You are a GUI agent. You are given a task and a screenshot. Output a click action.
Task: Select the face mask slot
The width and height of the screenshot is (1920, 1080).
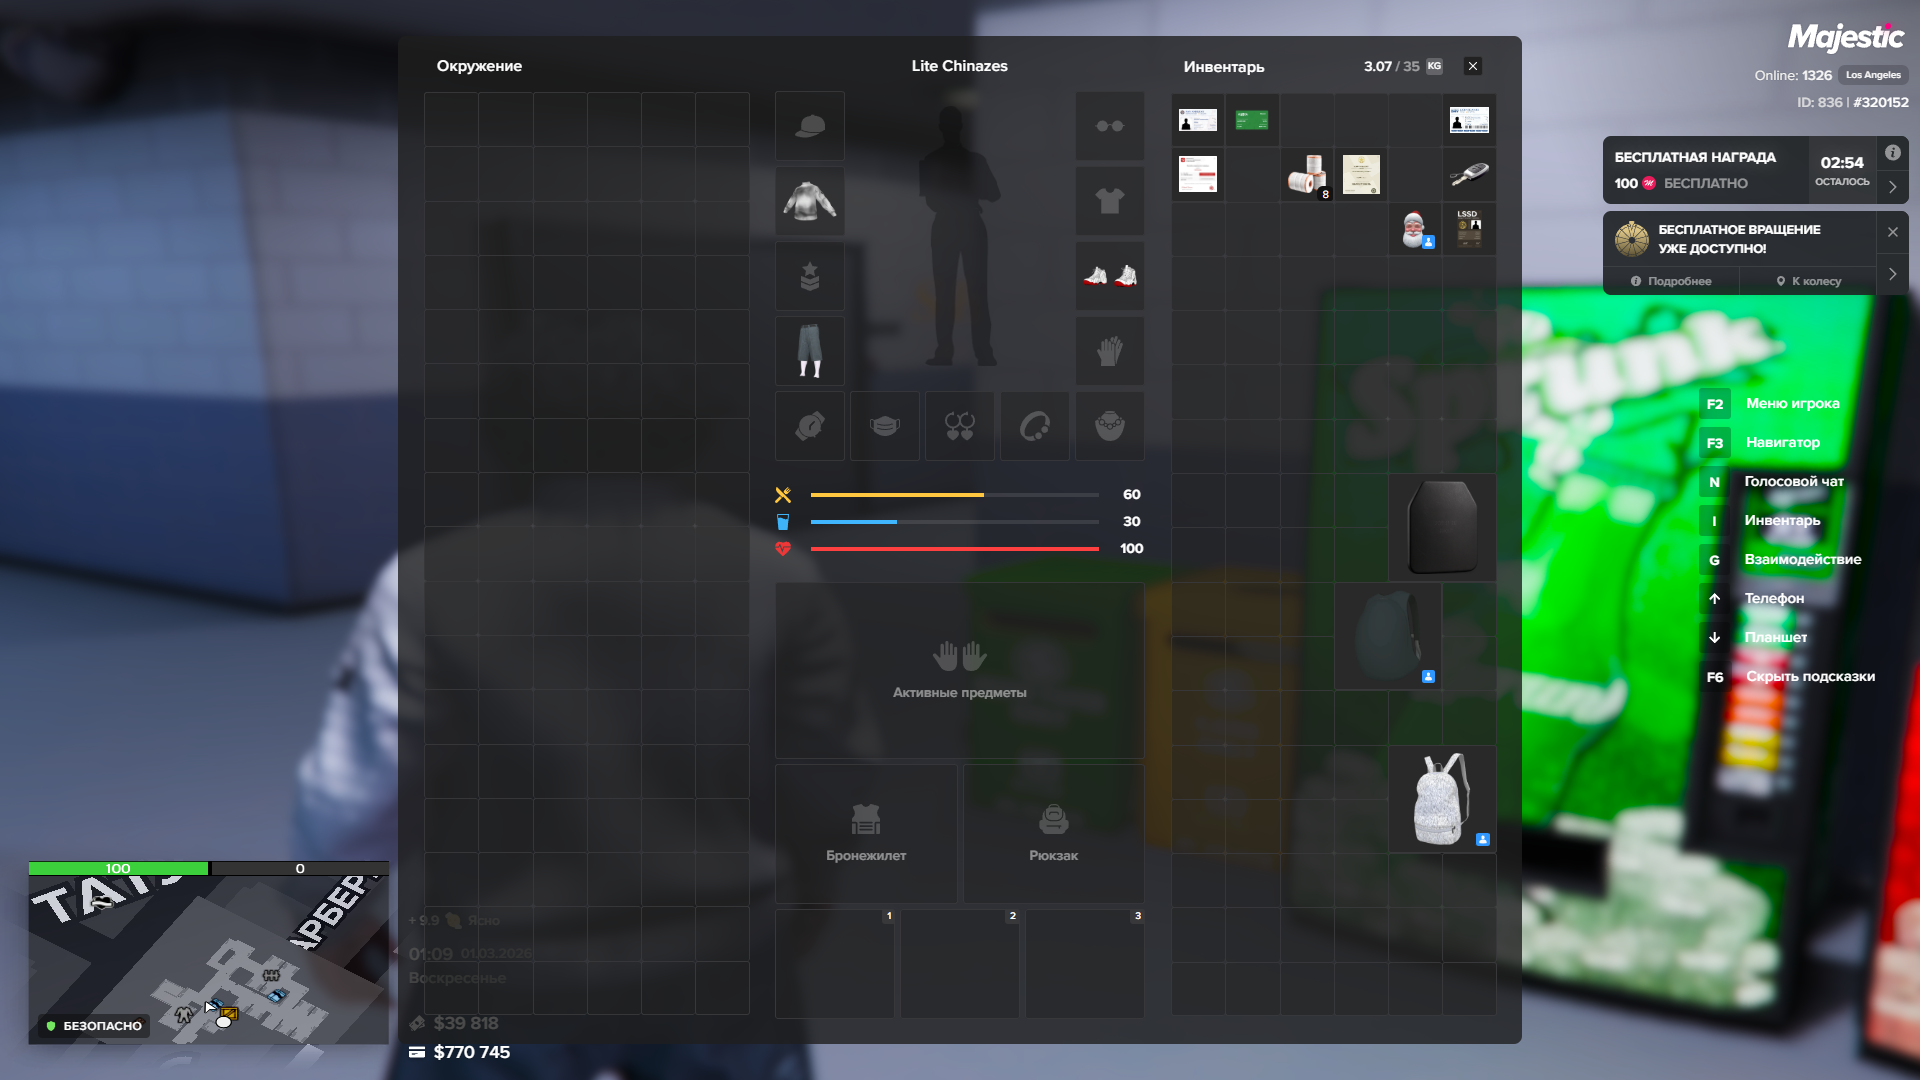point(884,426)
